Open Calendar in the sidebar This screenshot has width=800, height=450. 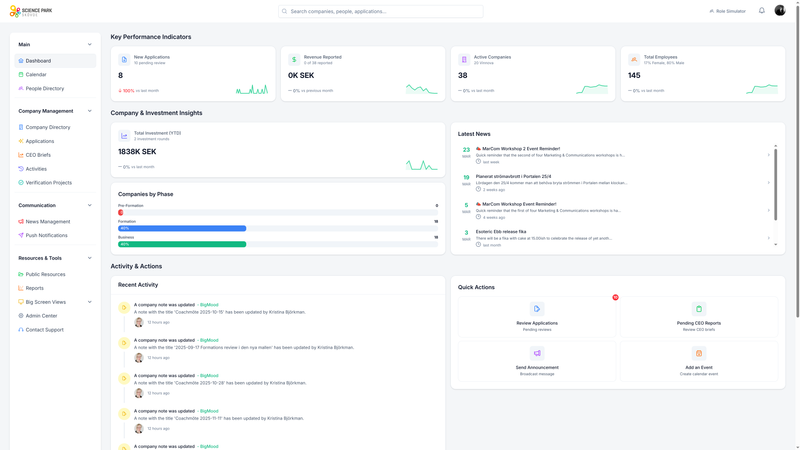(x=36, y=75)
